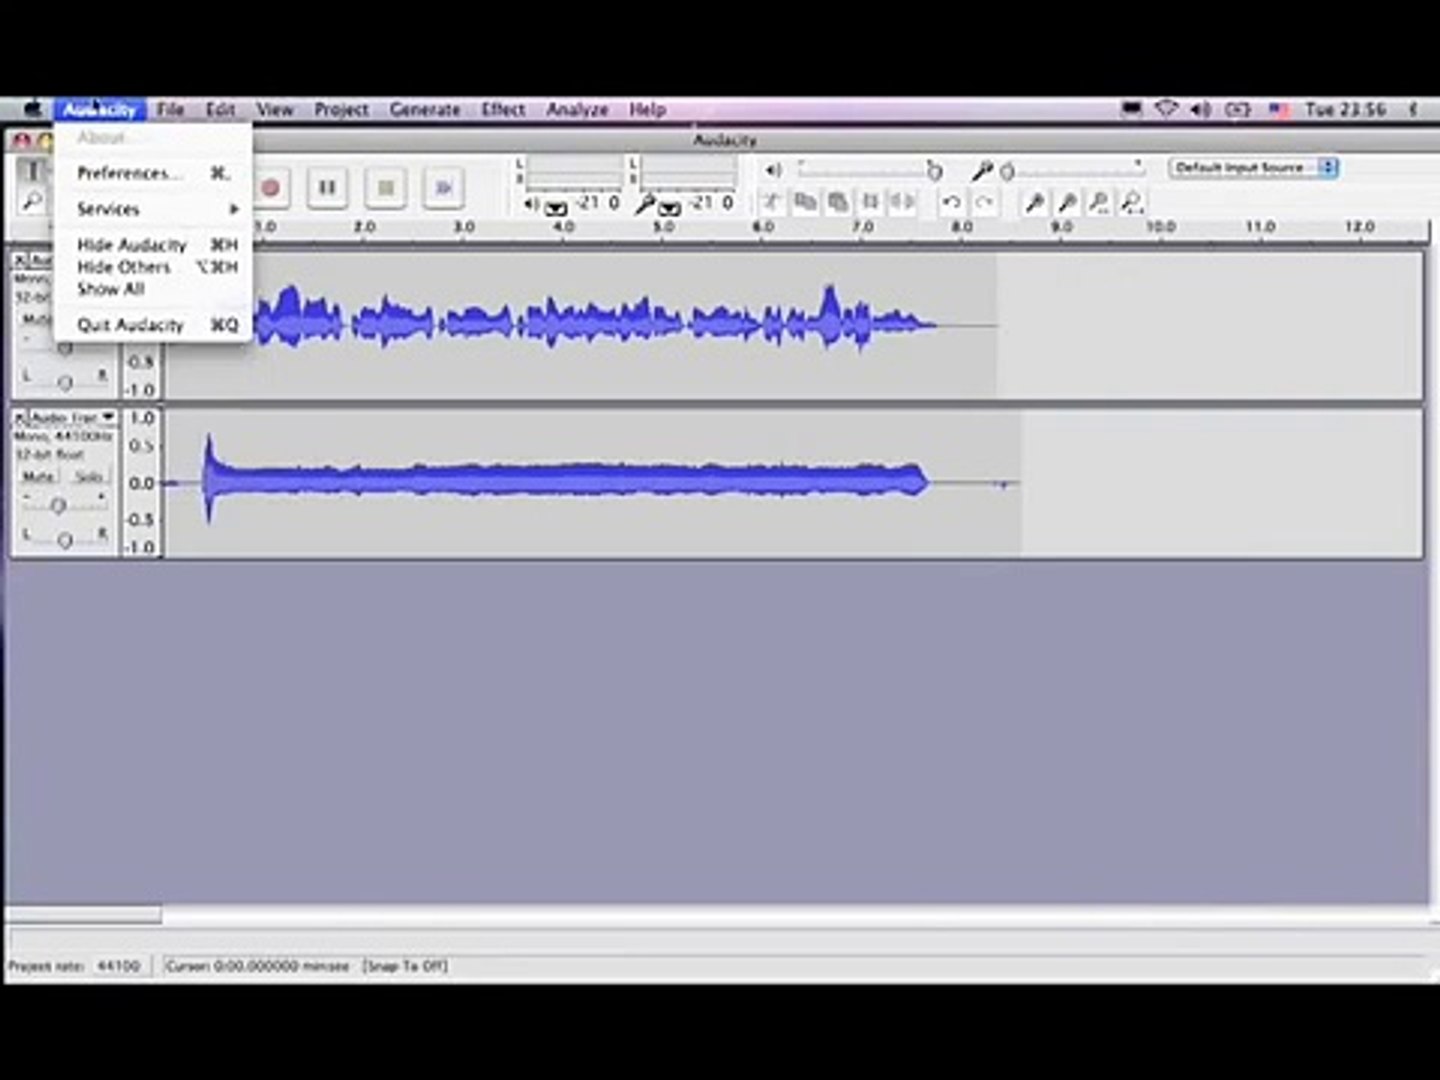Click the system volume icon in menu bar

point(1201,109)
